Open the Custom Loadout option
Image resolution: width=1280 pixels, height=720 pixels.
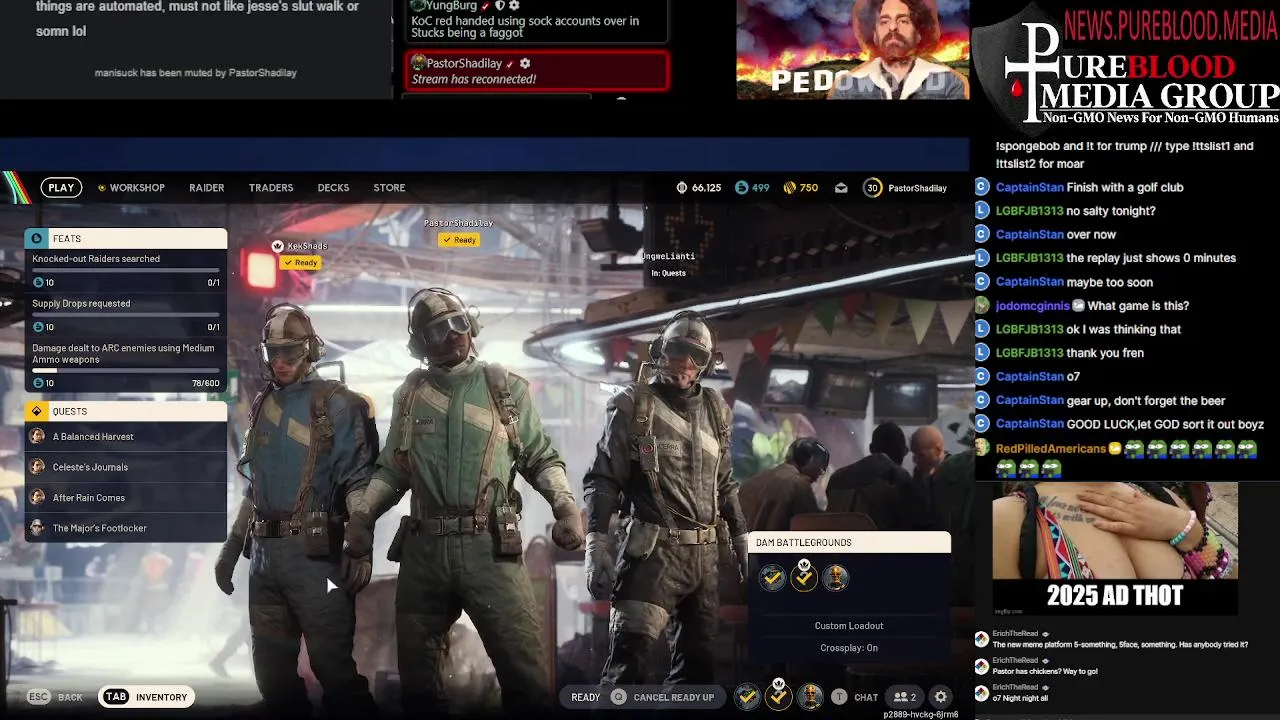click(x=849, y=626)
